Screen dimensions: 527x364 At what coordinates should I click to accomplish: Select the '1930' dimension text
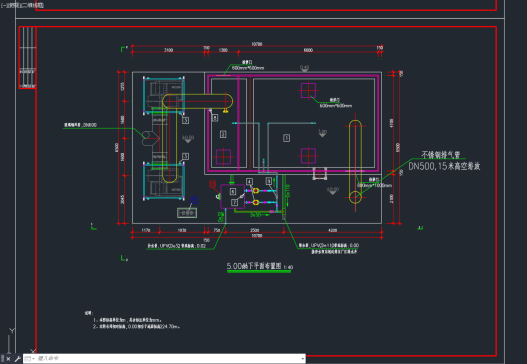click(x=182, y=230)
